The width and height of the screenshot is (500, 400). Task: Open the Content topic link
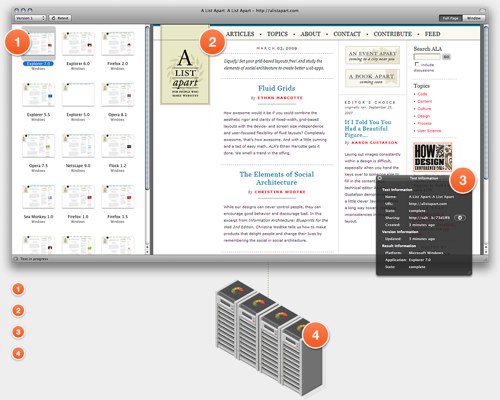point(425,101)
